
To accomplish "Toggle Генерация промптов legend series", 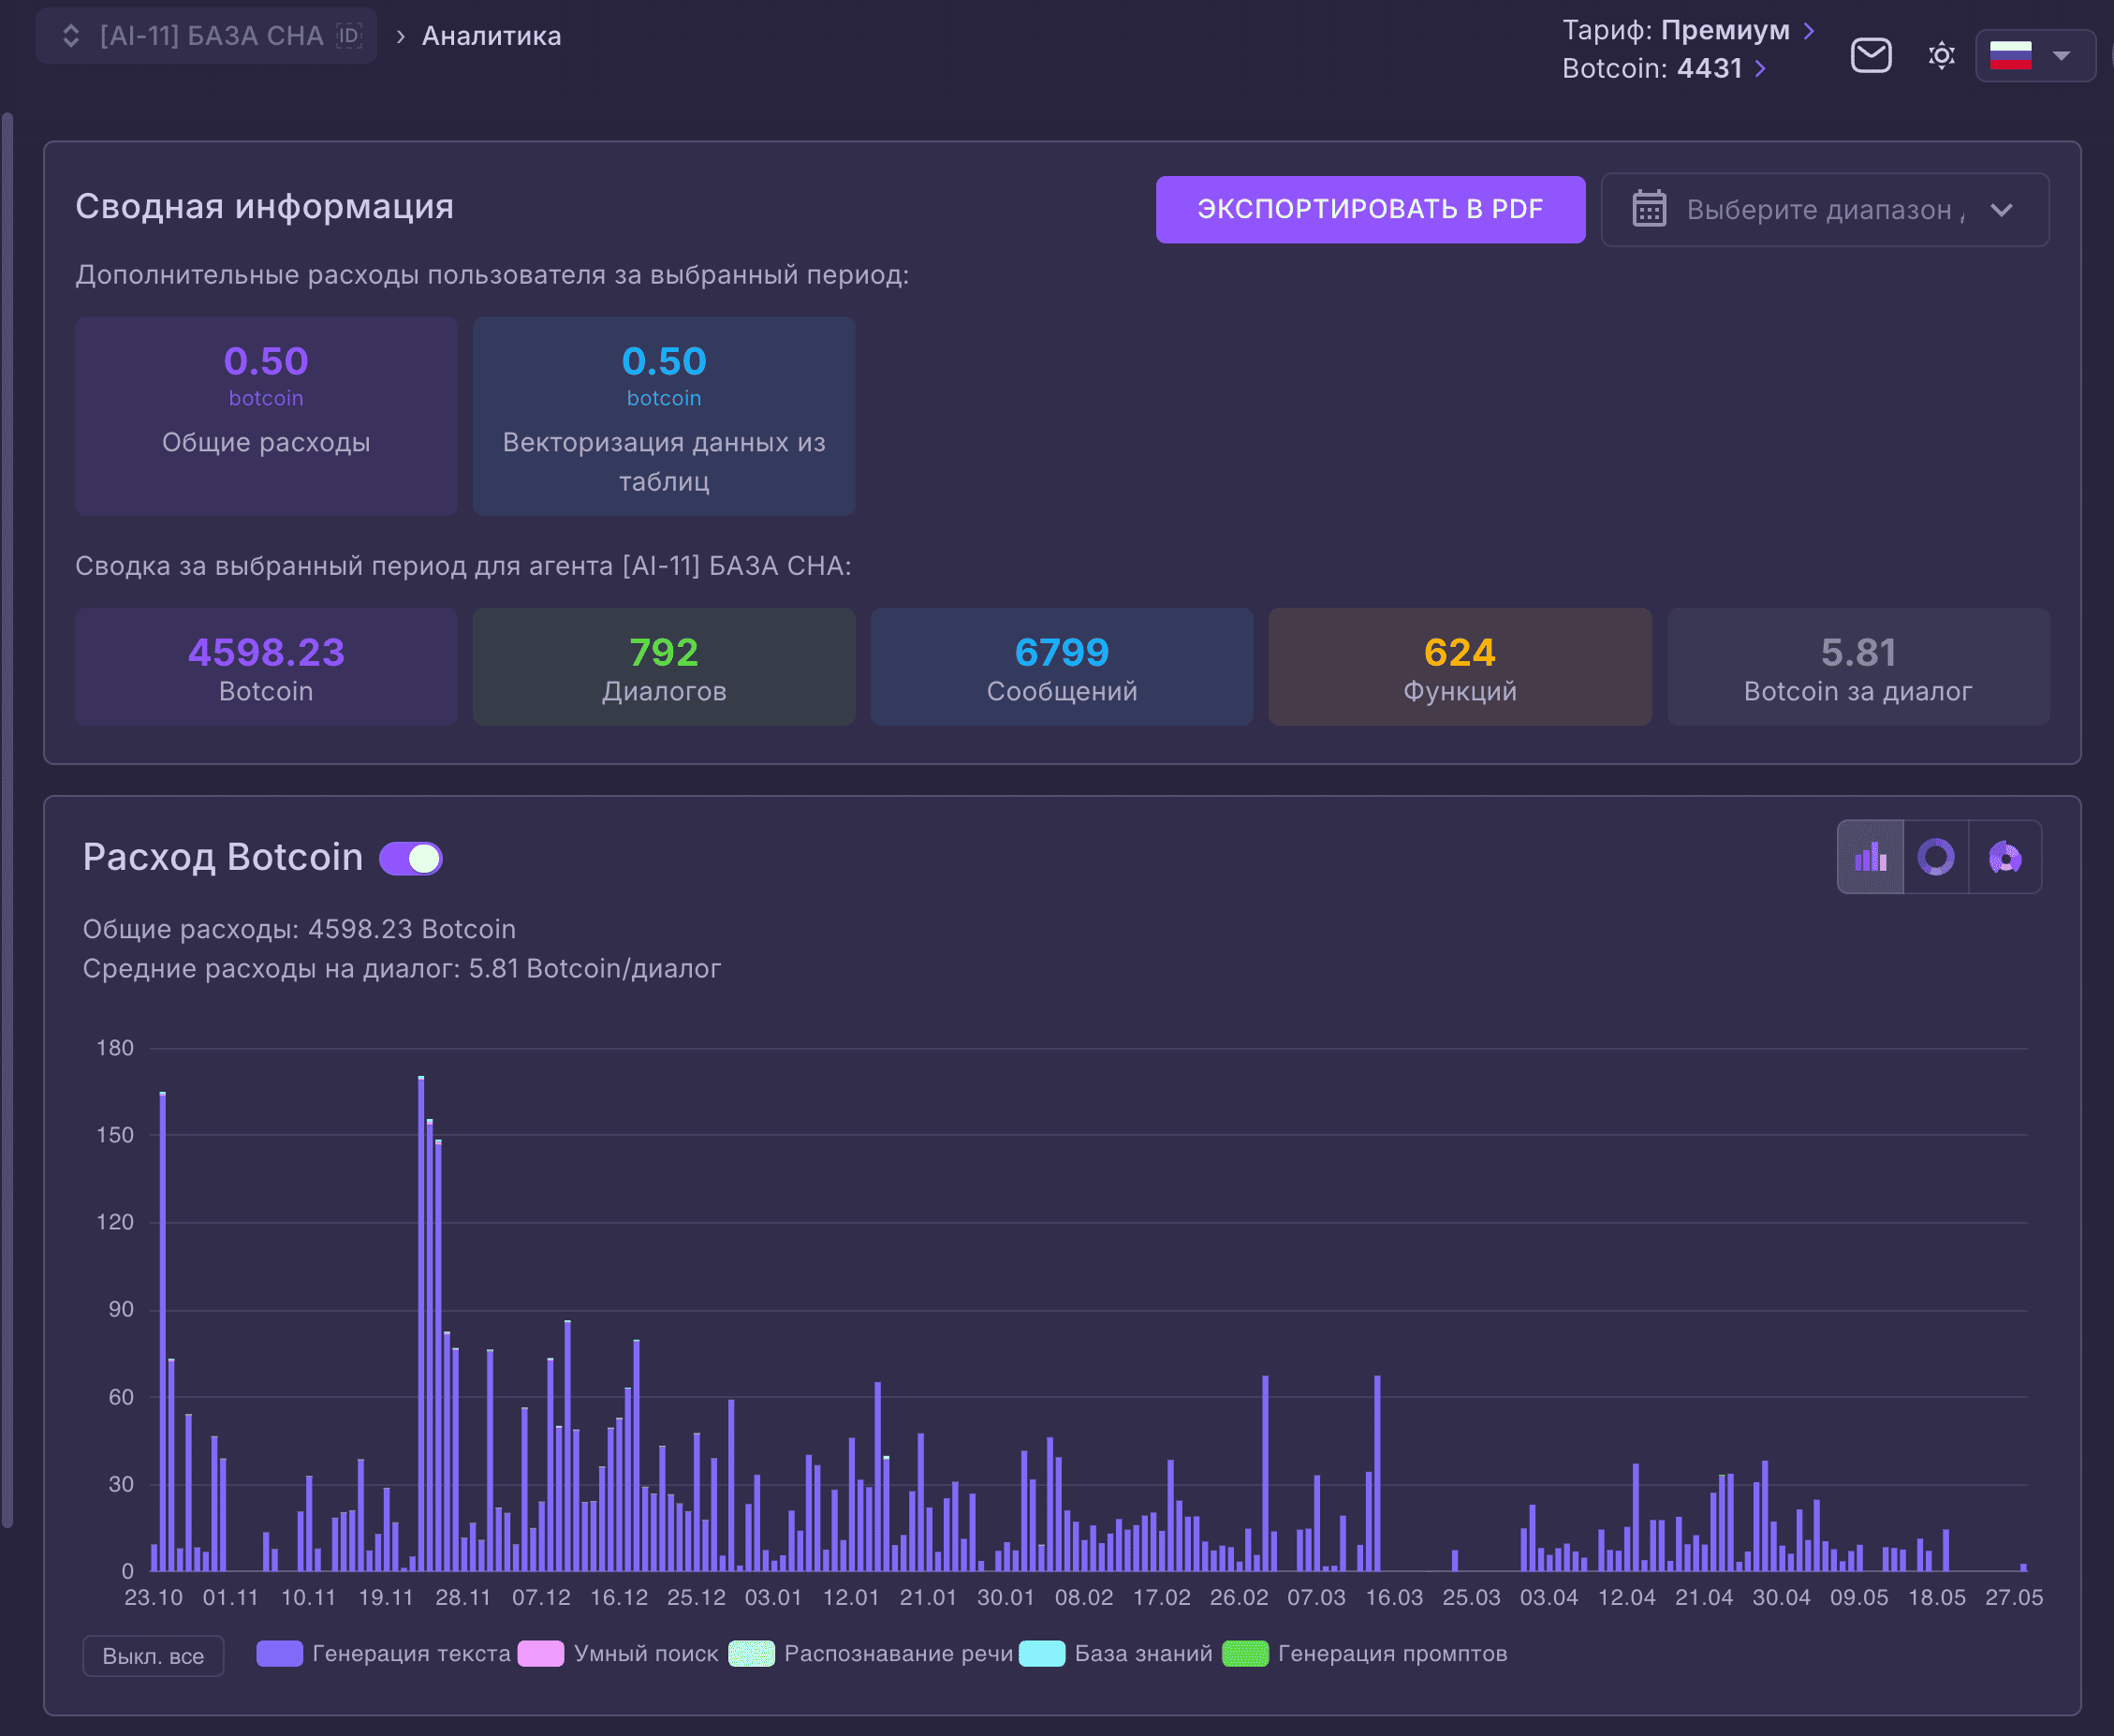I will point(1365,1654).
